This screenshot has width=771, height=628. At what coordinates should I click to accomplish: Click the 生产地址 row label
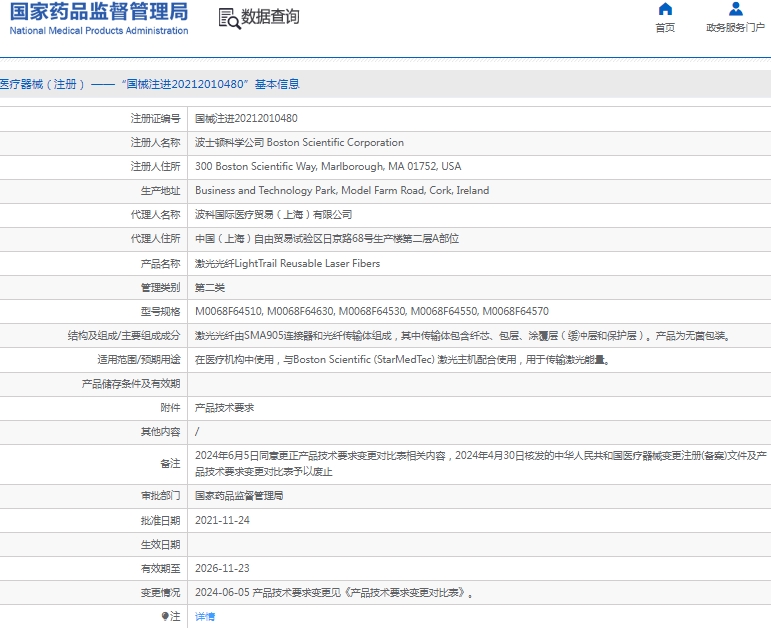coord(160,191)
